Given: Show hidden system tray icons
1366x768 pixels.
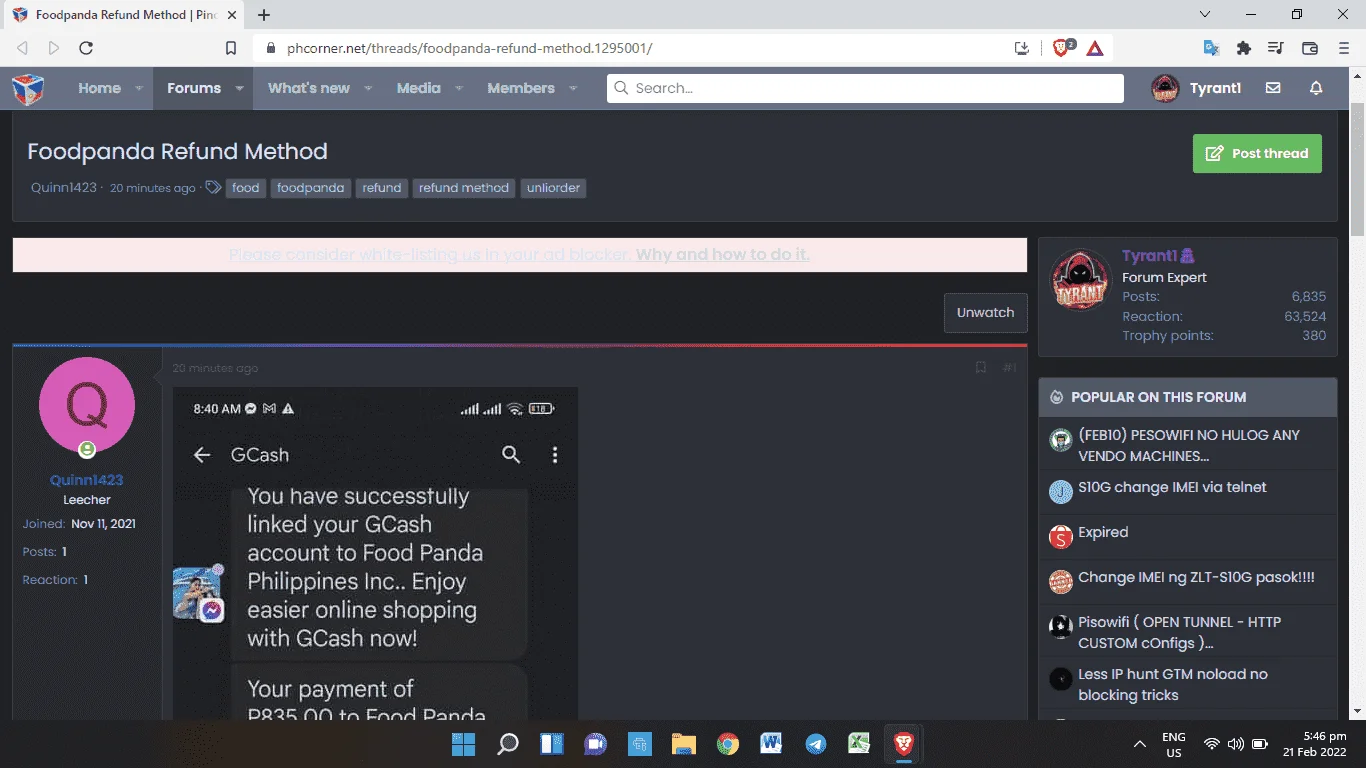Looking at the screenshot, I should click(1139, 744).
